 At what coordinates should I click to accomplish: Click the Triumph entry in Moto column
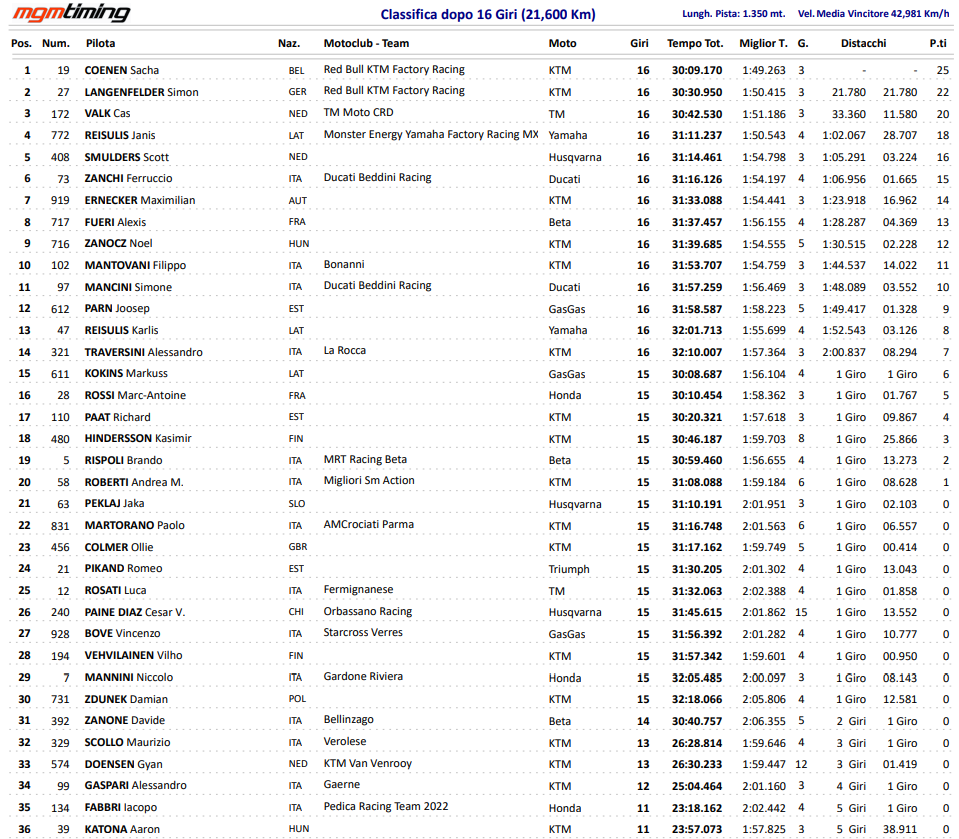click(568, 568)
